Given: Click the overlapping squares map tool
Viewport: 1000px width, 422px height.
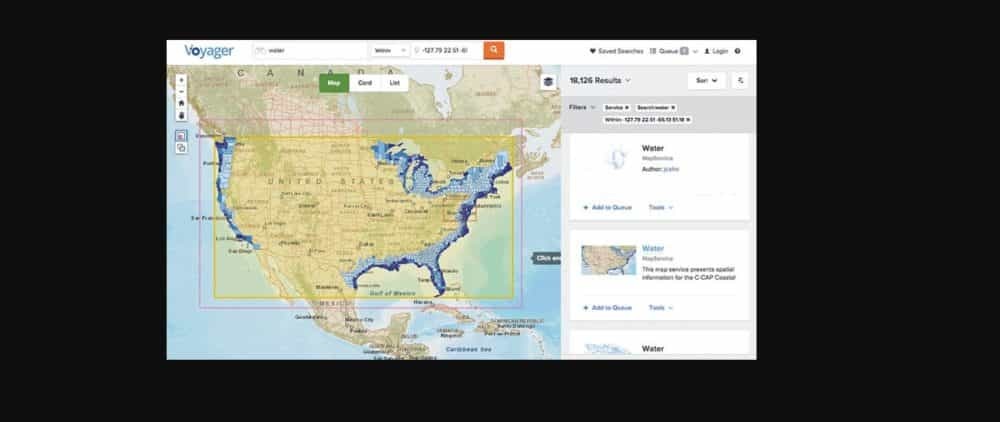Looking at the screenshot, I should pos(181,148).
